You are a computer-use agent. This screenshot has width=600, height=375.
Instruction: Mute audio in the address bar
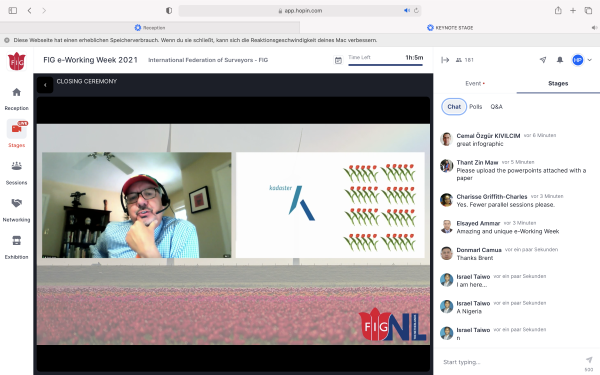407,11
